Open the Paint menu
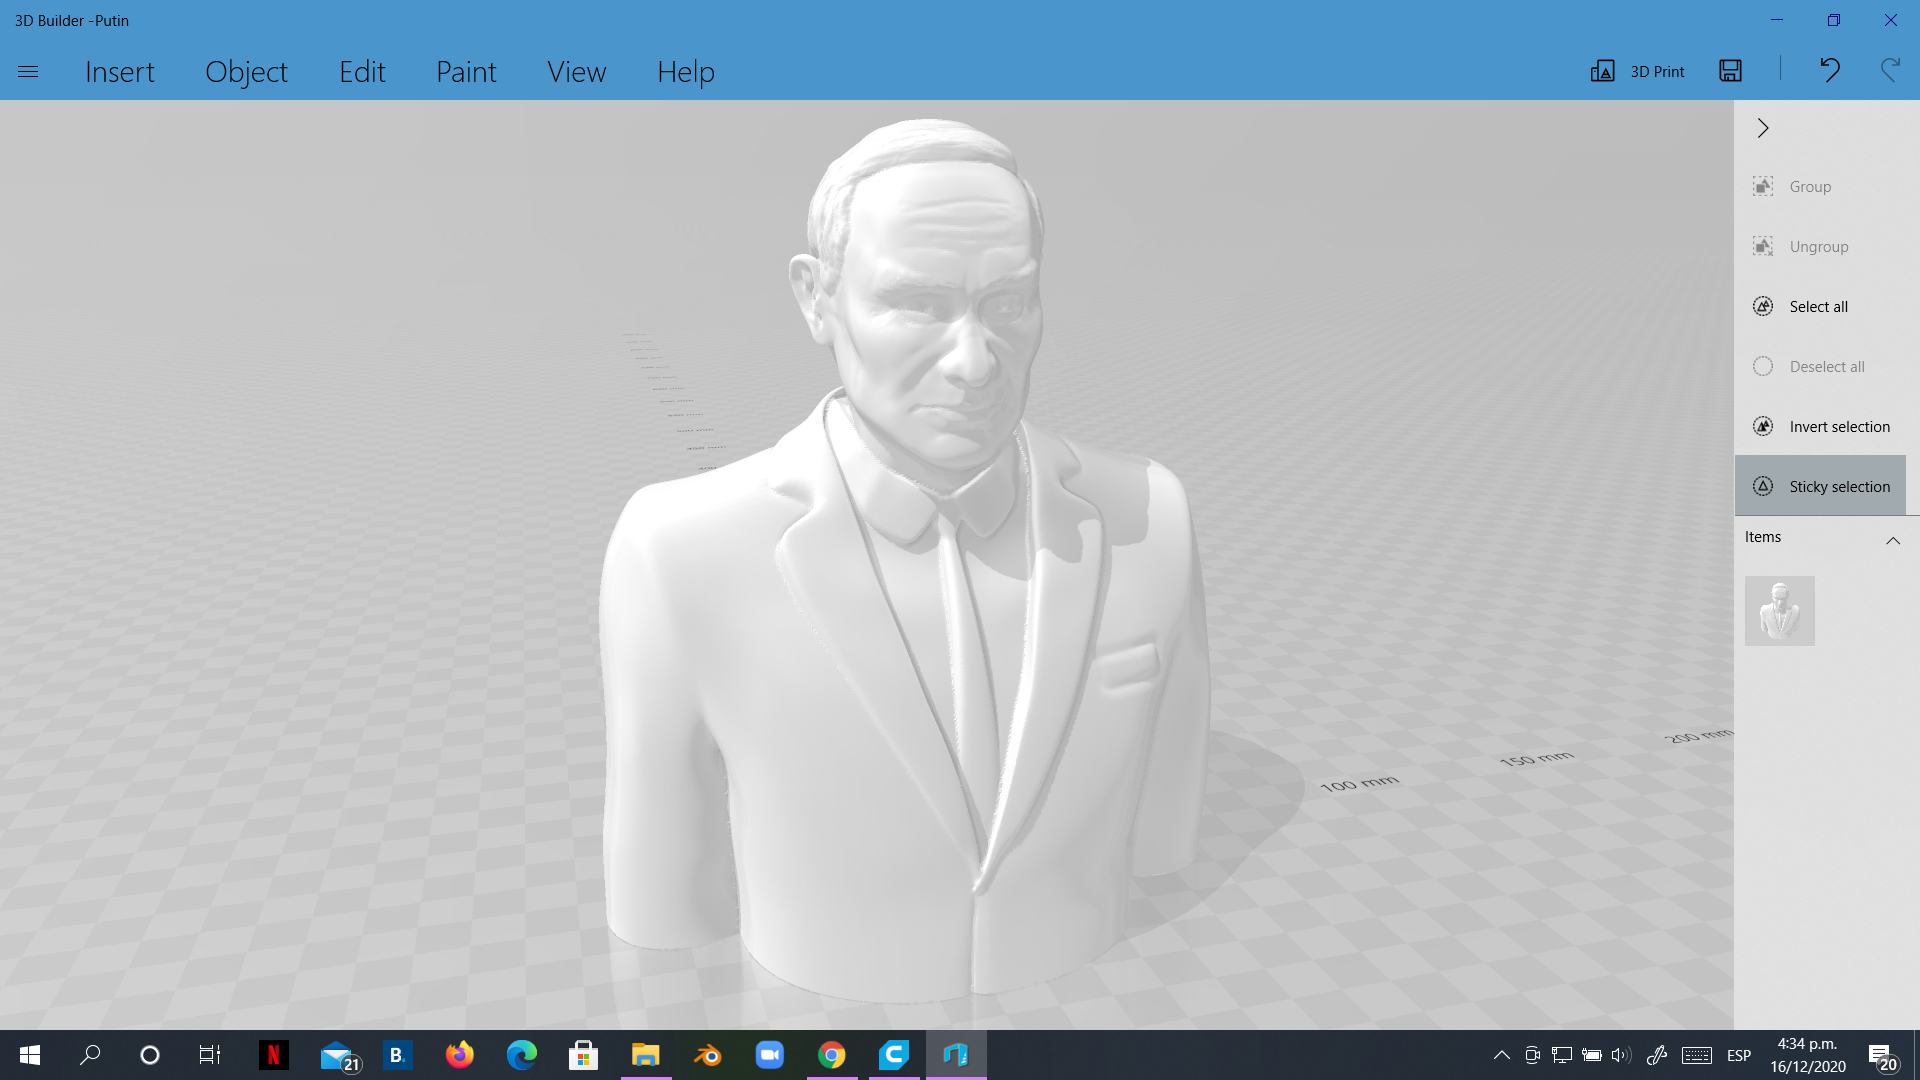 pos(466,72)
